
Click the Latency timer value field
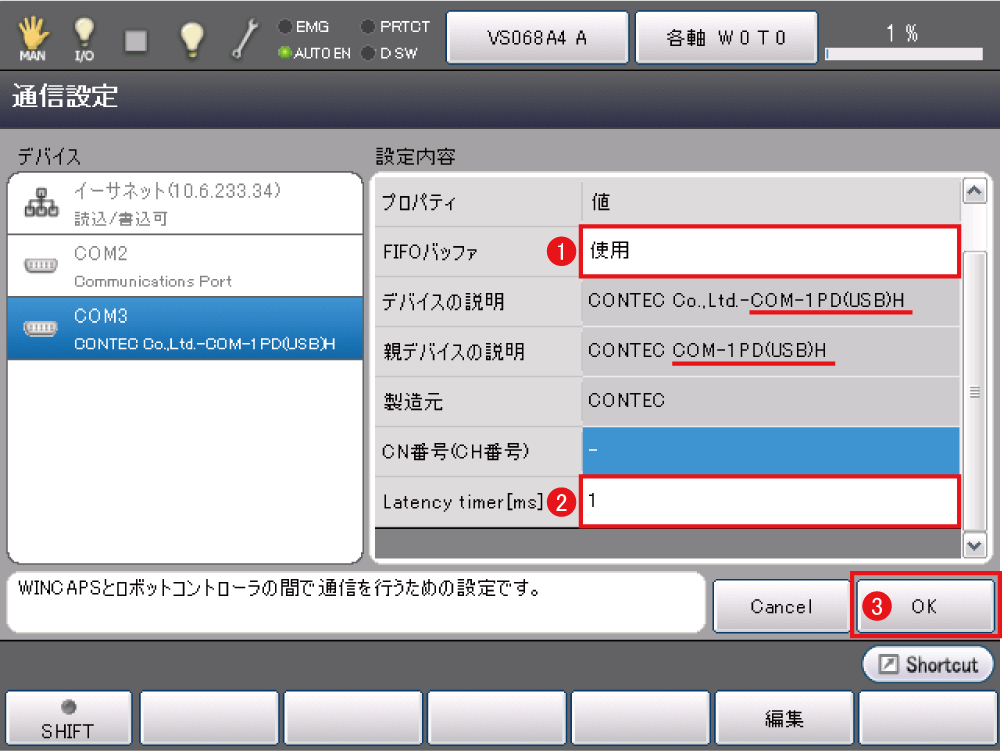[x=770, y=501]
